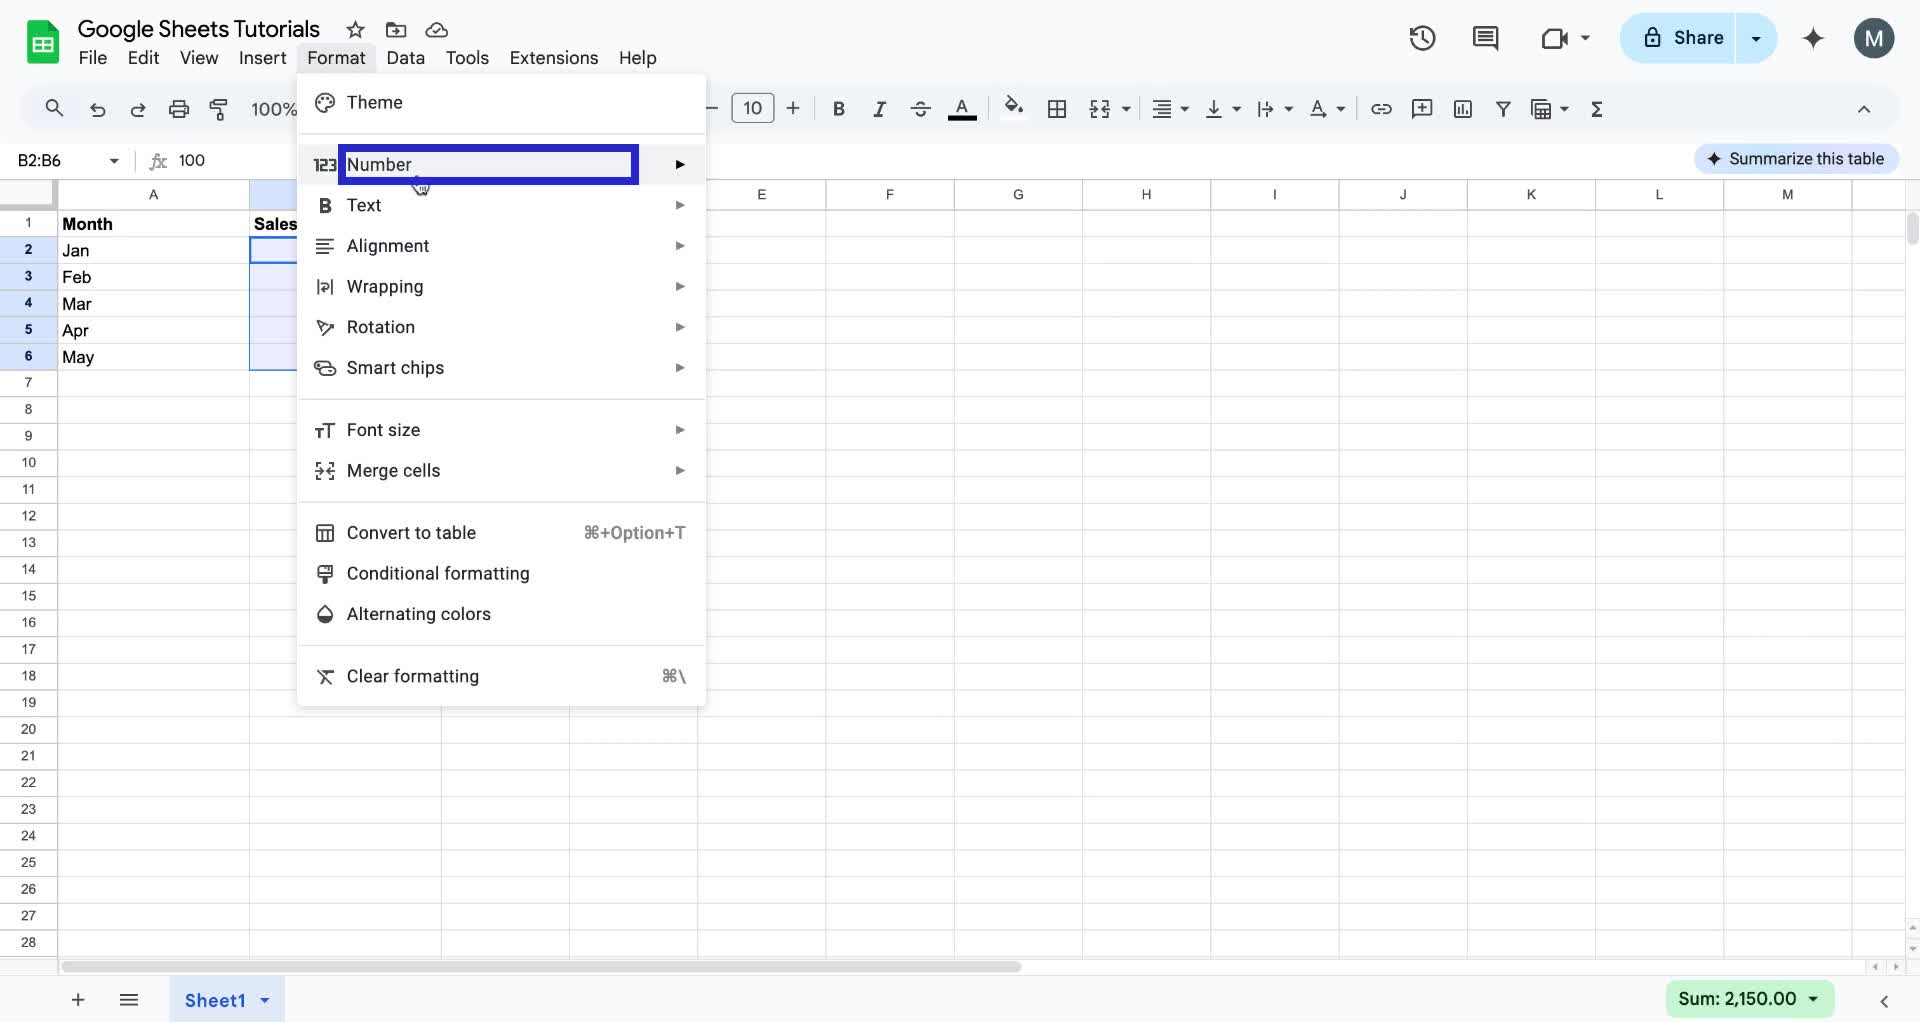Toggle bold formatting
Image resolution: width=1920 pixels, height=1022 pixels.
tap(839, 108)
